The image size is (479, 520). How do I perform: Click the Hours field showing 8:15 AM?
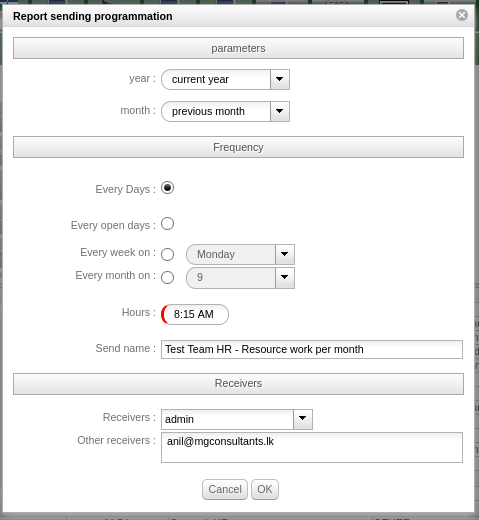(x=195, y=314)
